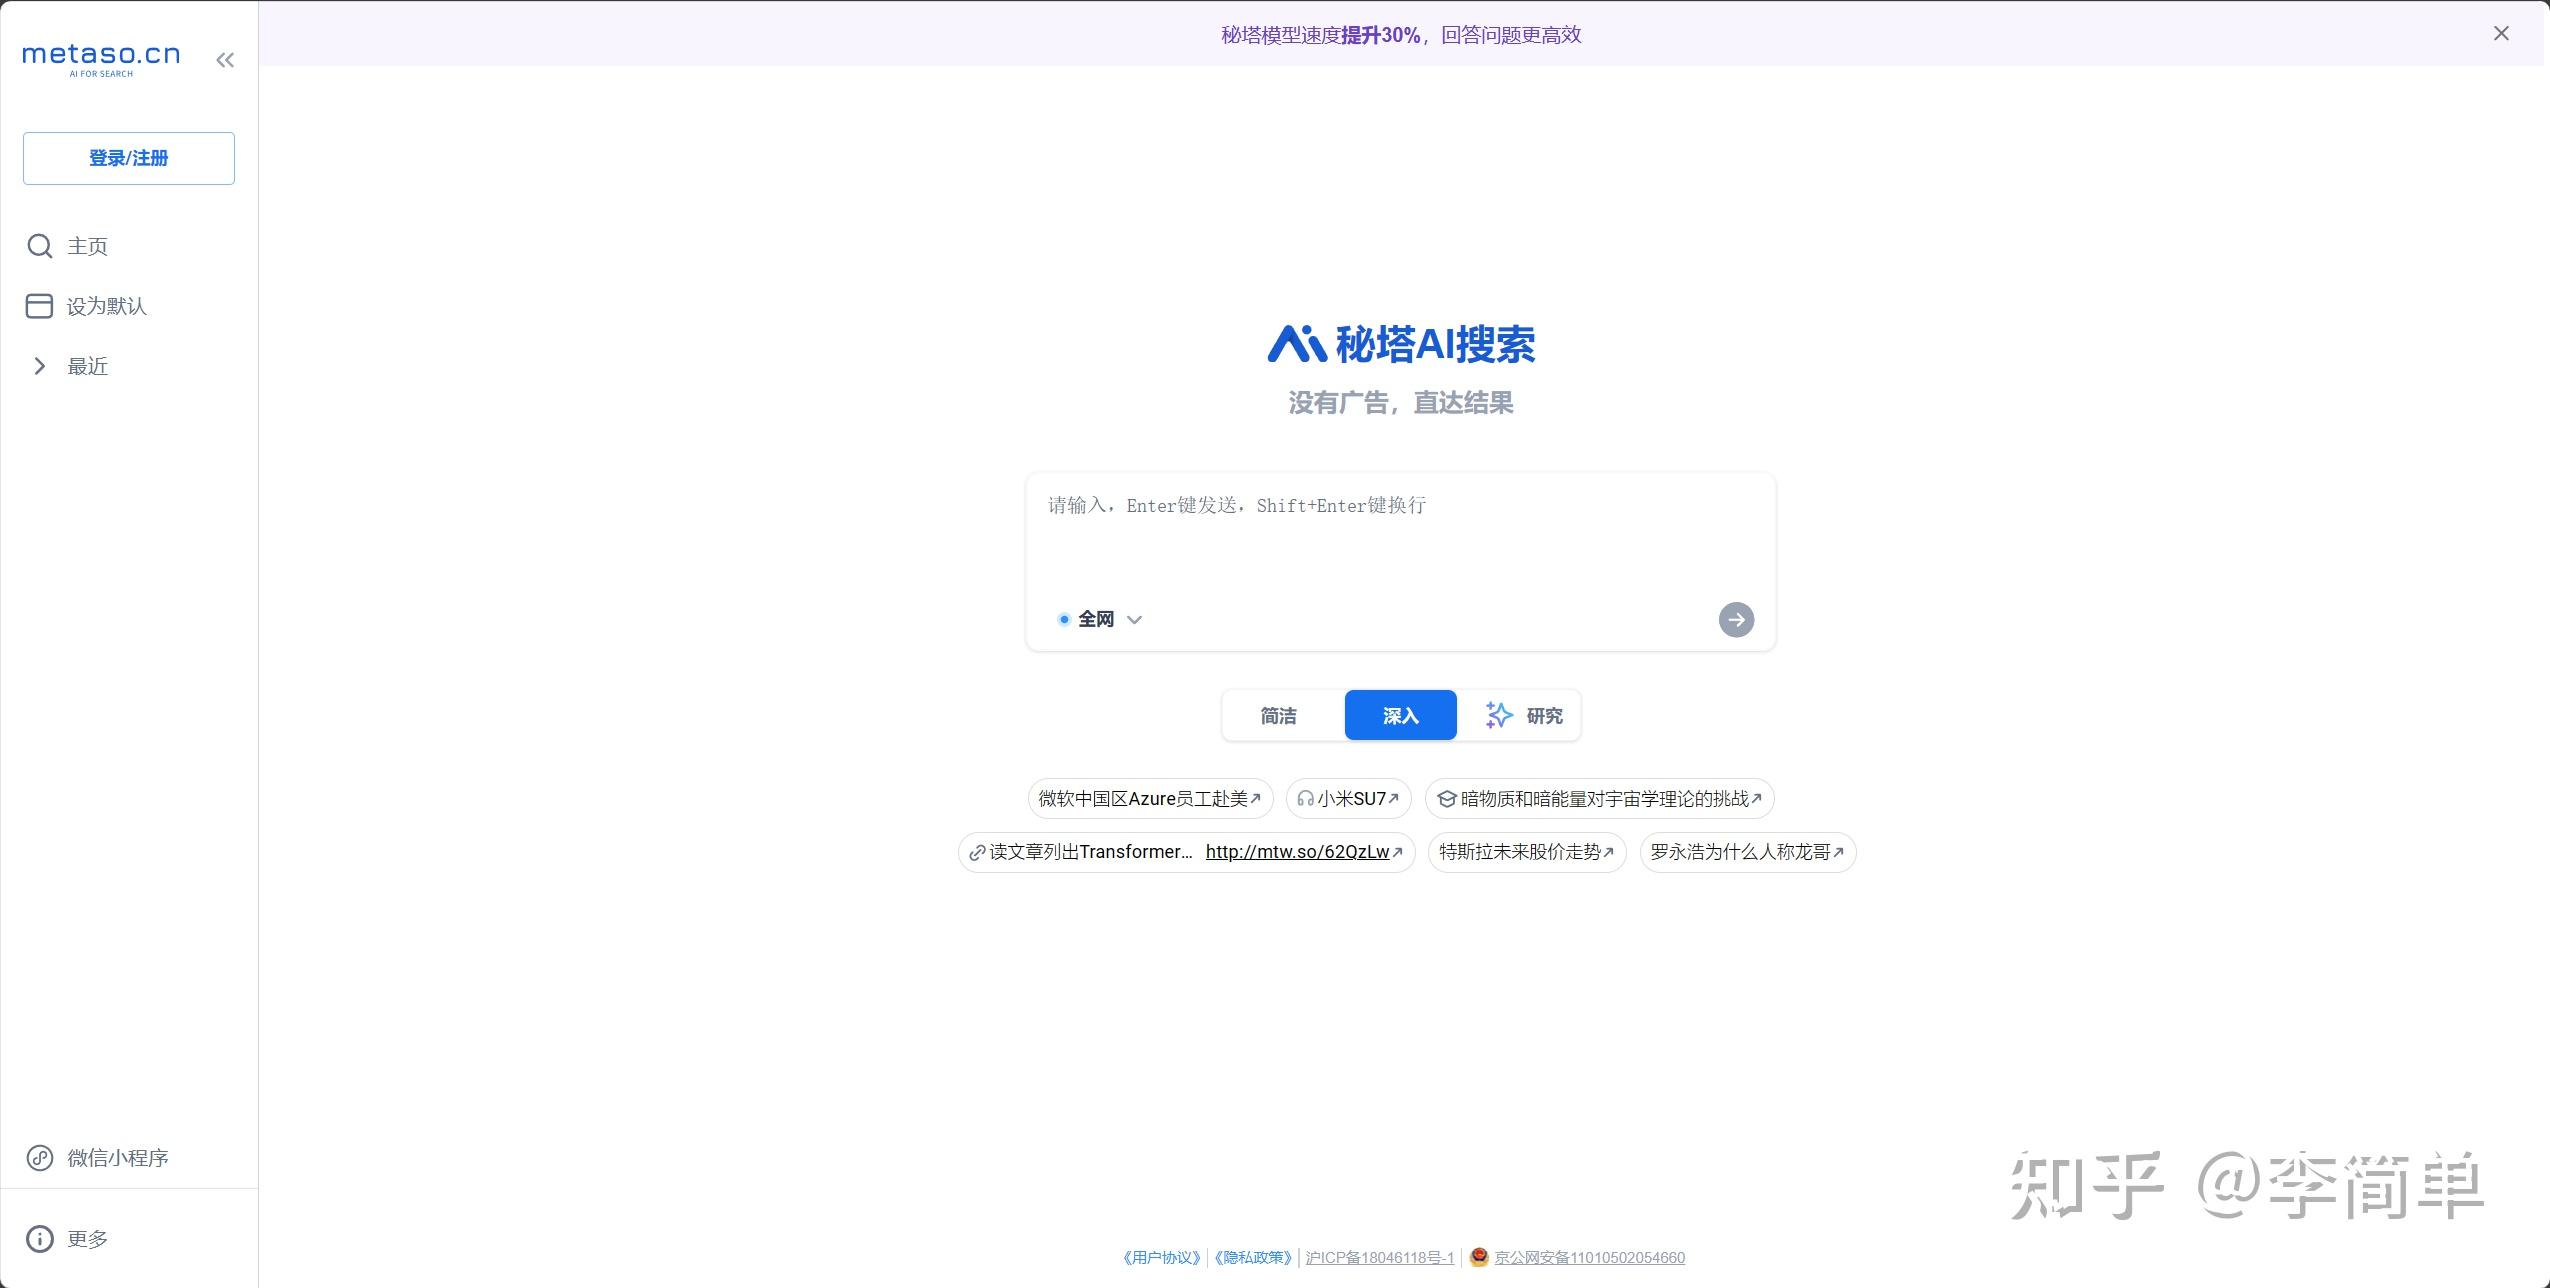Open the 全网 scope dropdown
Viewport: 2550px width, 1288px height.
click(1099, 619)
